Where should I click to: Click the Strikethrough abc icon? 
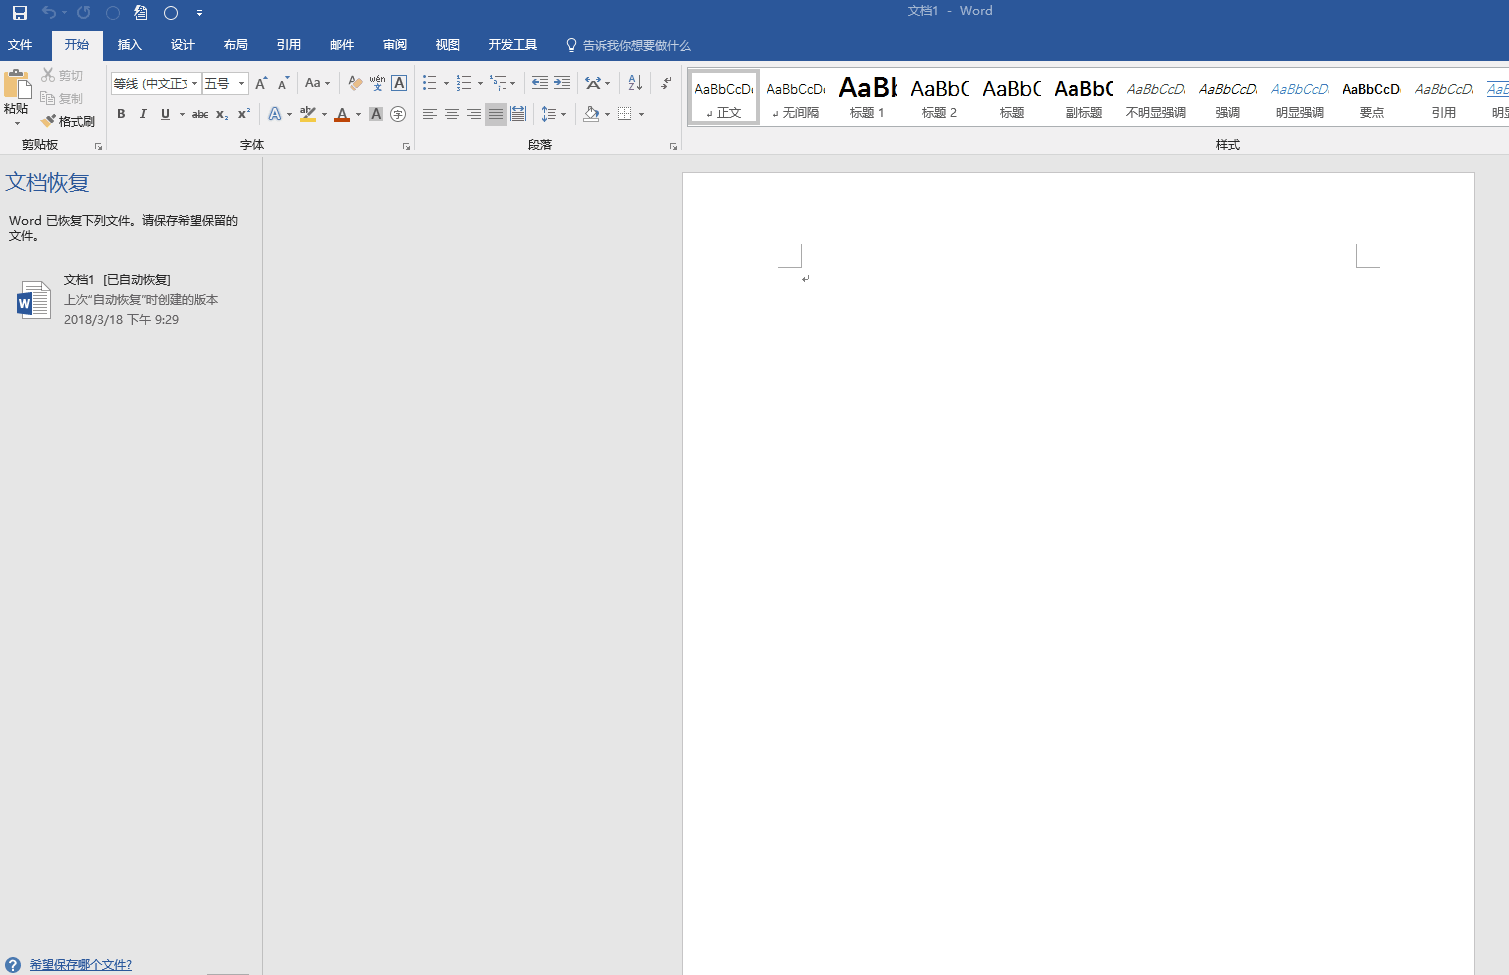200,114
